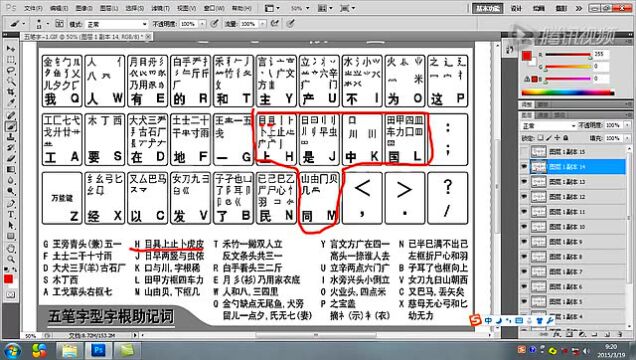Open the 图层(L) menu
This screenshot has height=360, width=636.
click(x=109, y=8)
